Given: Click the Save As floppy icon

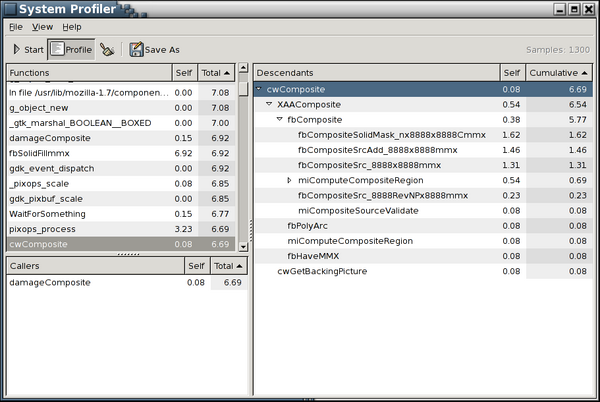Looking at the screenshot, I should [x=136, y=49].
